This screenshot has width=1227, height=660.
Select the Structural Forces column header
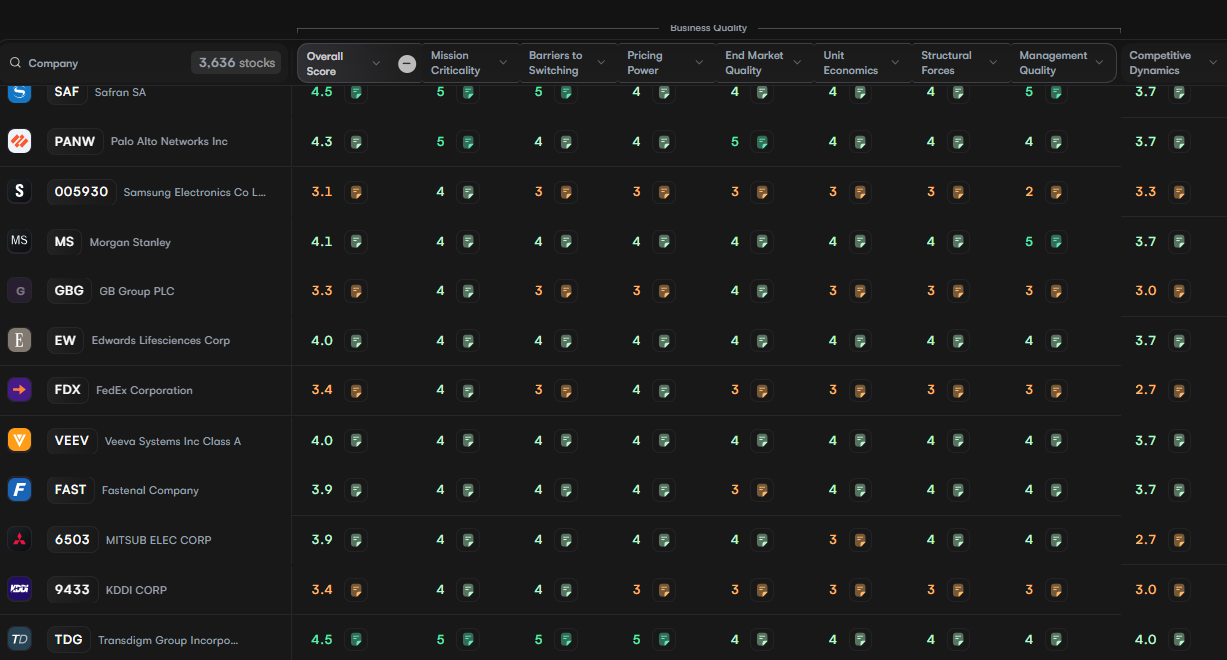click(x=946, y=63)
